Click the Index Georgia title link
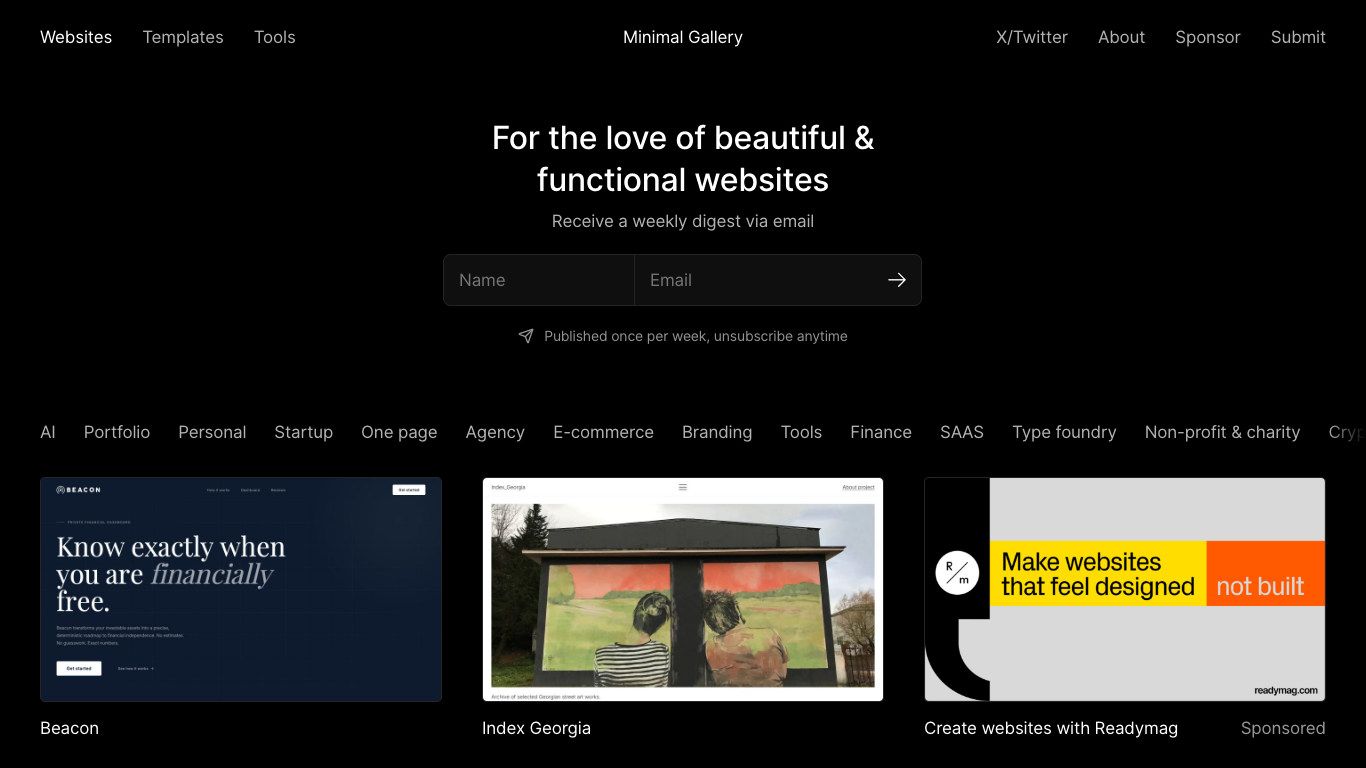This screenshot has height=768, width=1366. click(x=536, y=728)
